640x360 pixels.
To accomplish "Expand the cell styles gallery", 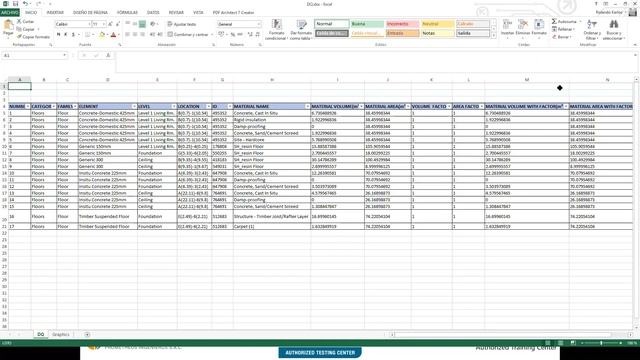I will pos(493,36).
